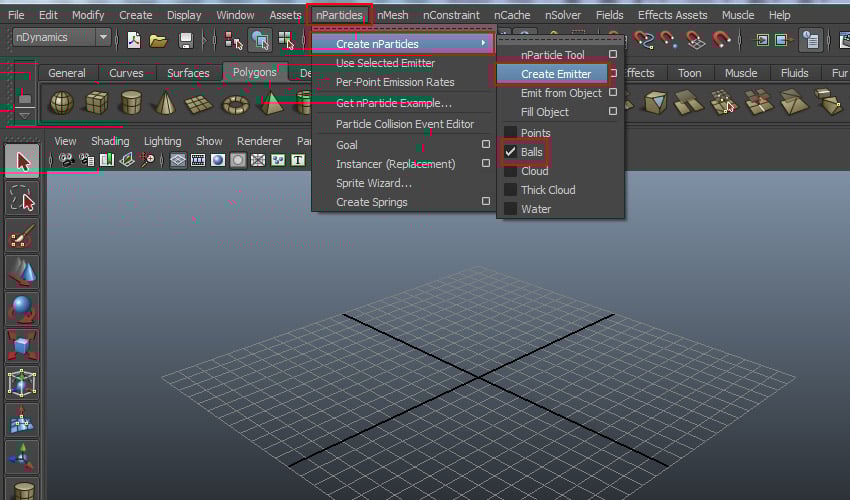Click the output connections icon
Image resolution: width=850 pixels, height=500 pixels.
[x=782, y=40]
